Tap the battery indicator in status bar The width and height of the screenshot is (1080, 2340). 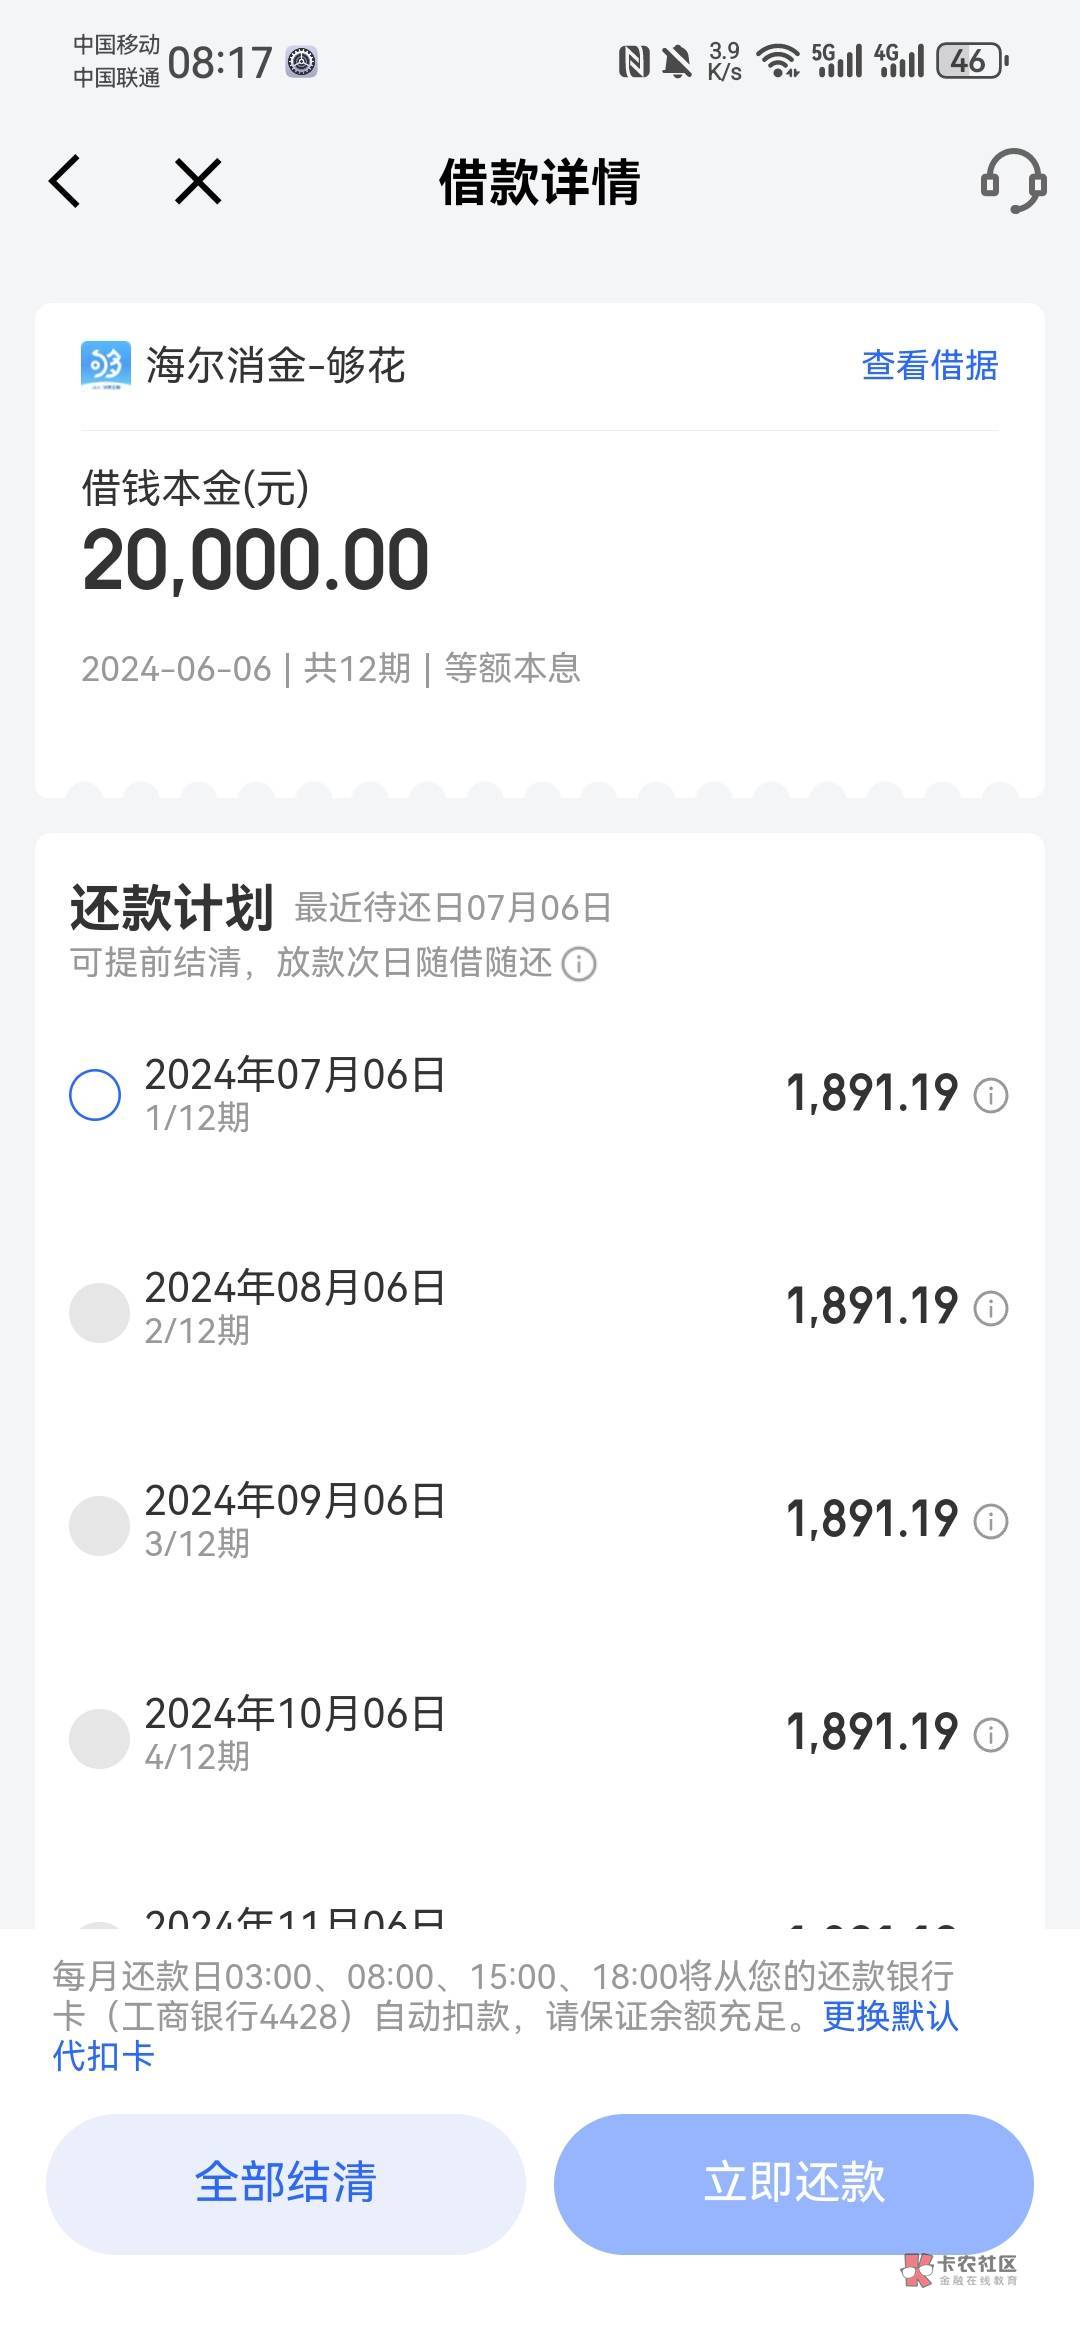point(970,62)
